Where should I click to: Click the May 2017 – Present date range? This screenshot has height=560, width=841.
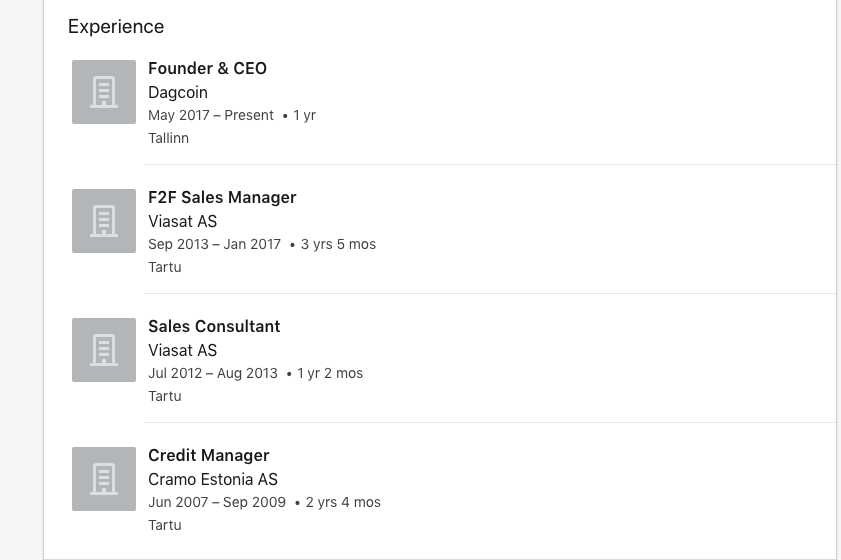pos(211,115)
